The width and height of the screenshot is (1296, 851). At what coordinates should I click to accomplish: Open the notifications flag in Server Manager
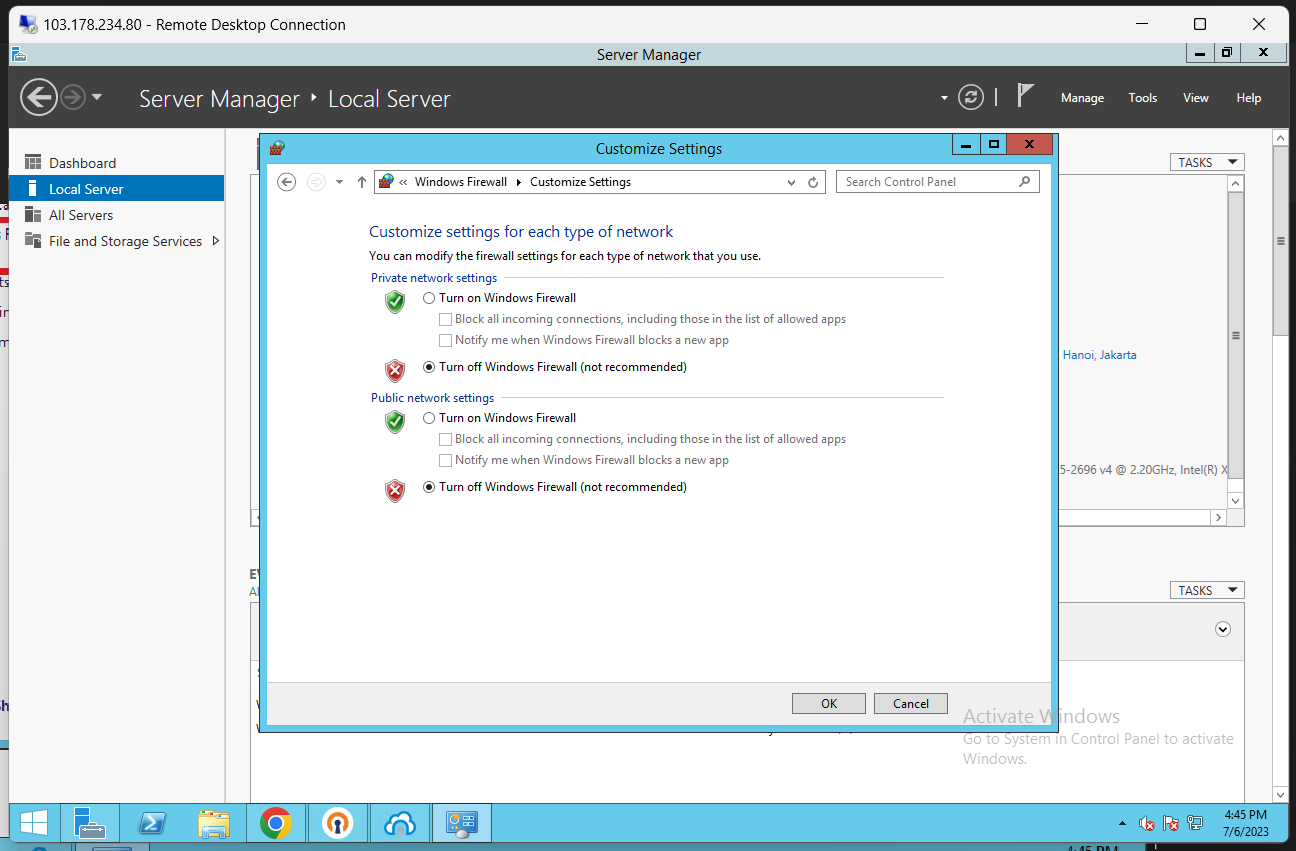tap(1025, 95)
